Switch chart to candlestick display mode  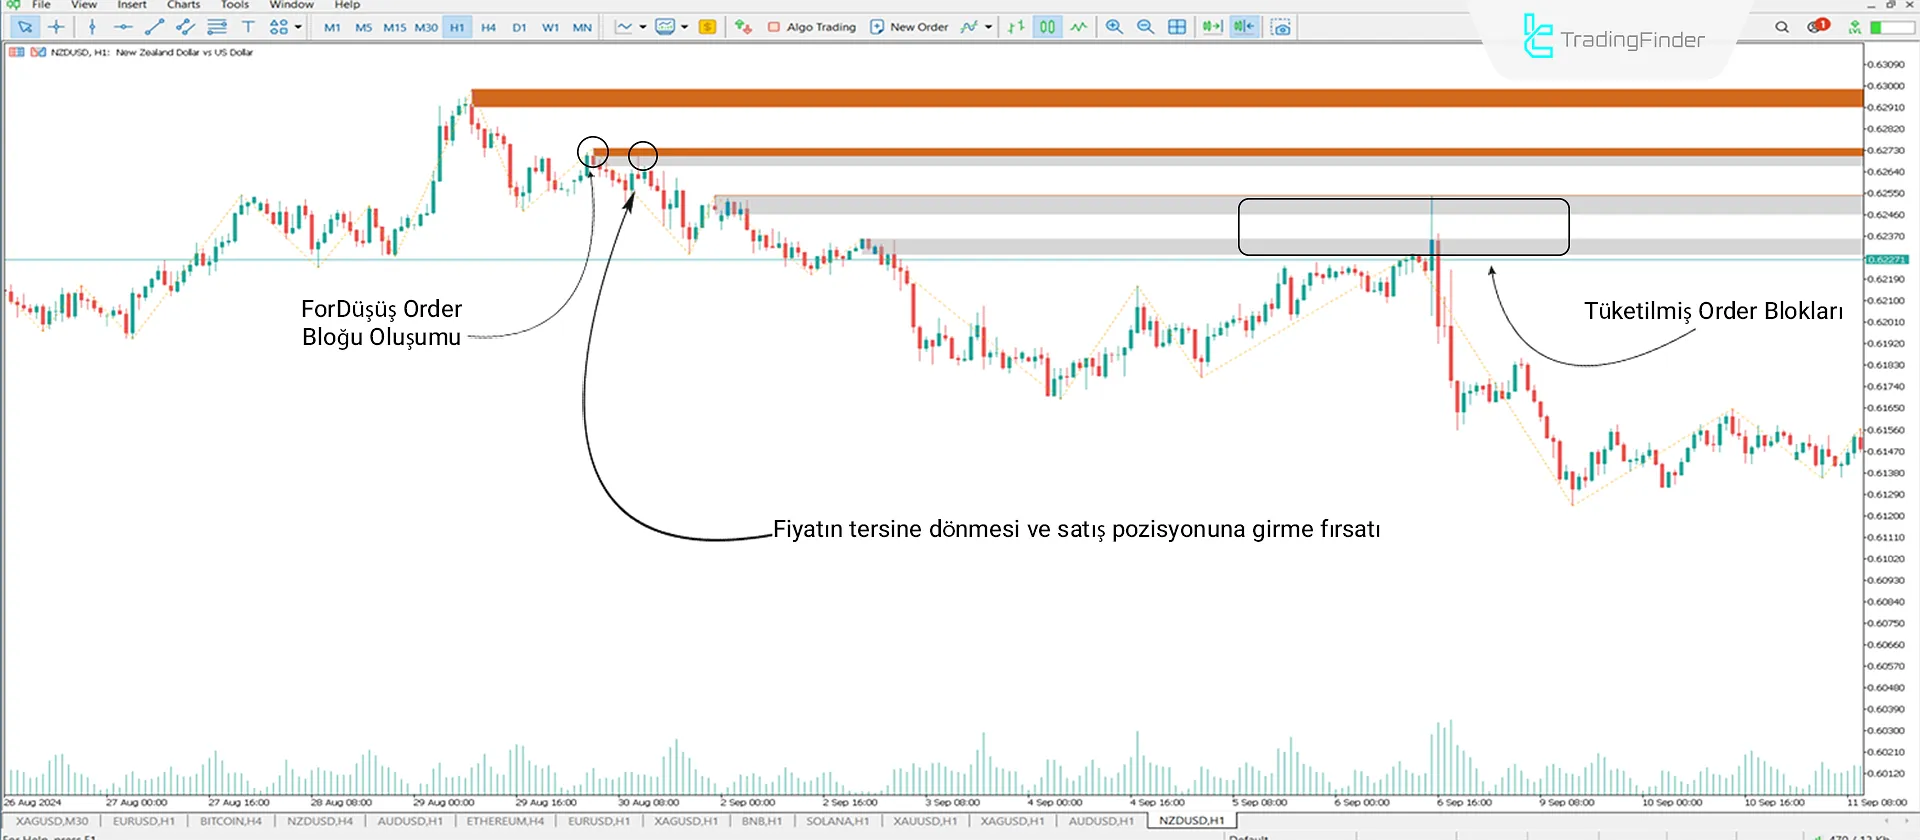click(x=1047, y=27)
